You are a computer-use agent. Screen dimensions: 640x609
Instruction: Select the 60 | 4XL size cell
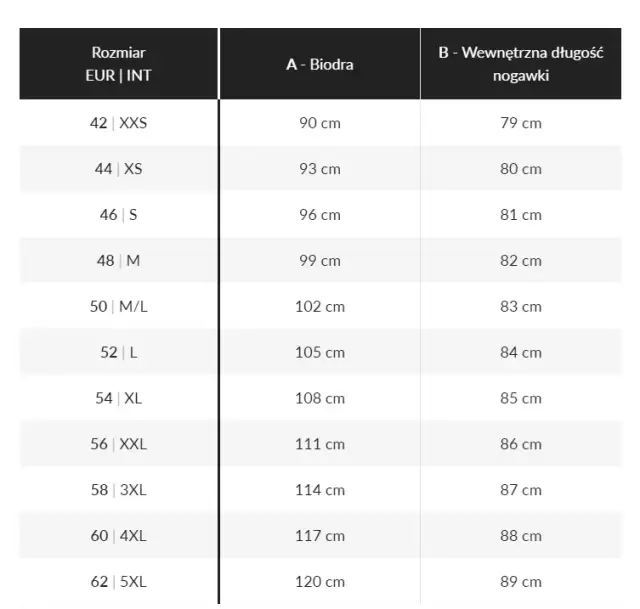[x=118, y=536]
